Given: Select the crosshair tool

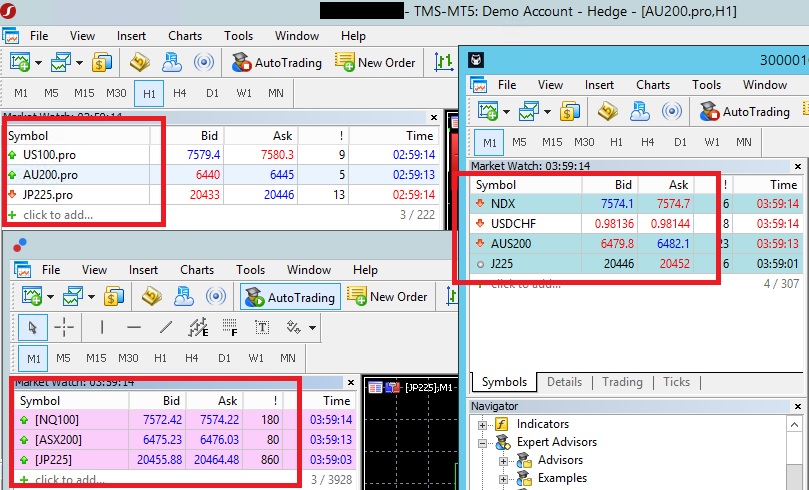Looking at the screenshot, I should [64, 327].
